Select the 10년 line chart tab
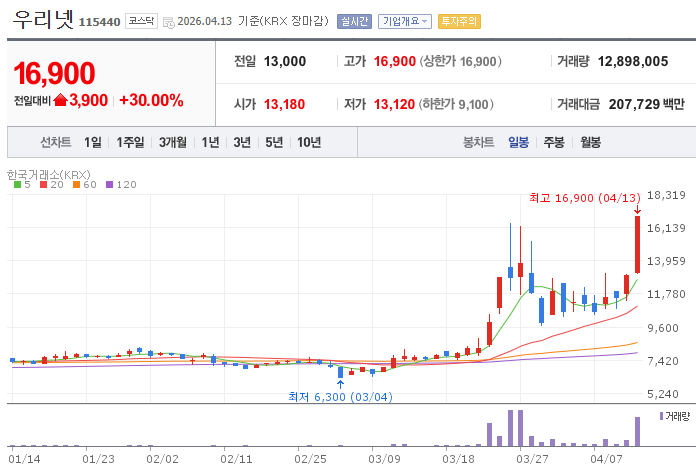 309,142
